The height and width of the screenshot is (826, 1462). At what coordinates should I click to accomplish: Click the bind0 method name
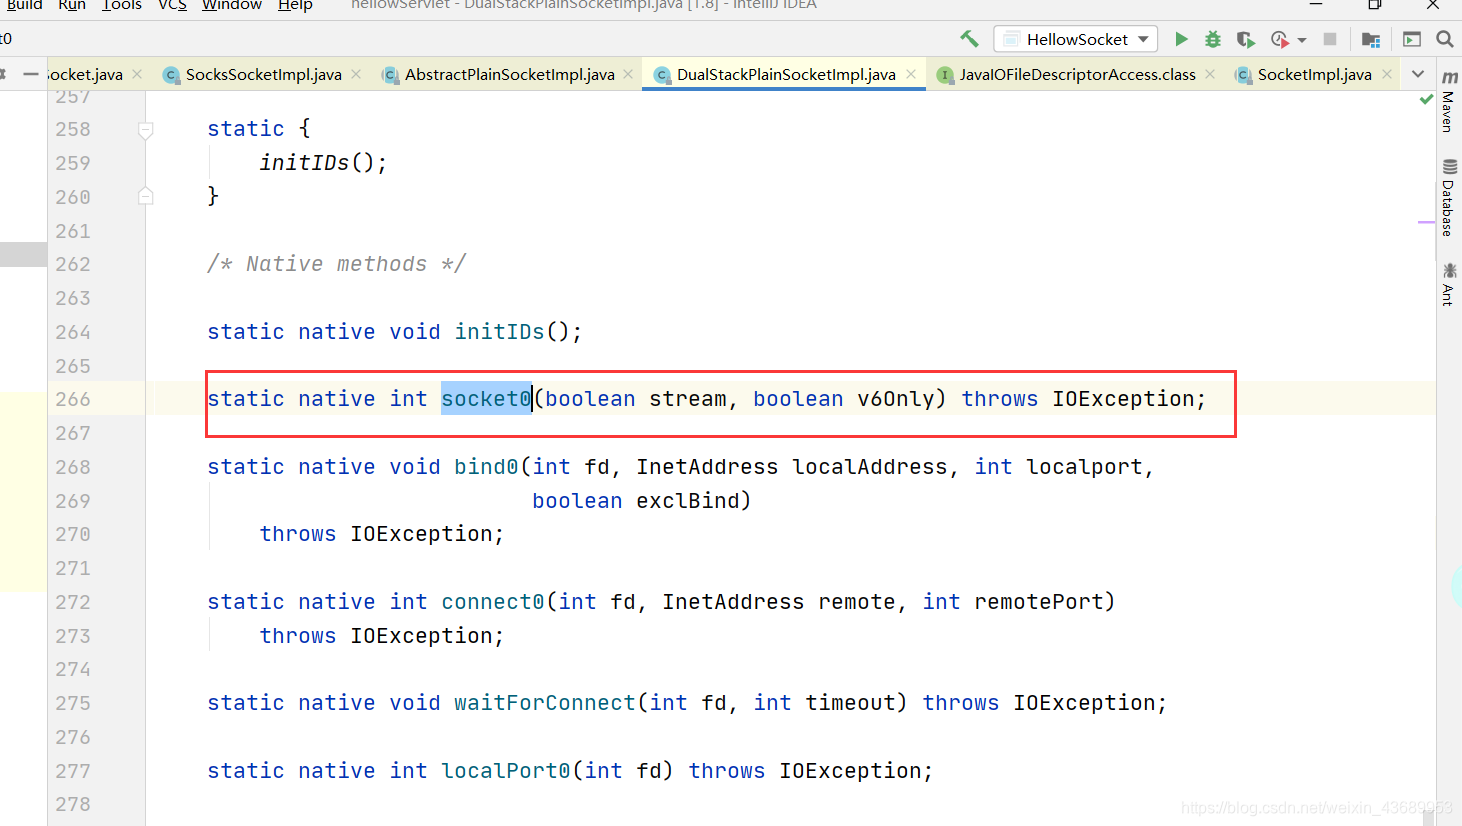(487, 467)
